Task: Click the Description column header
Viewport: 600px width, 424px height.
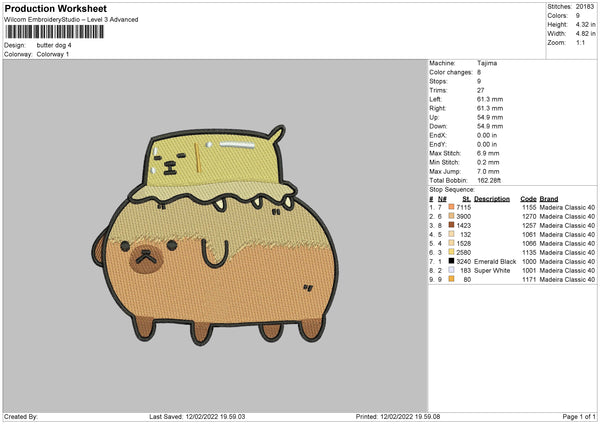Action: 491,198
